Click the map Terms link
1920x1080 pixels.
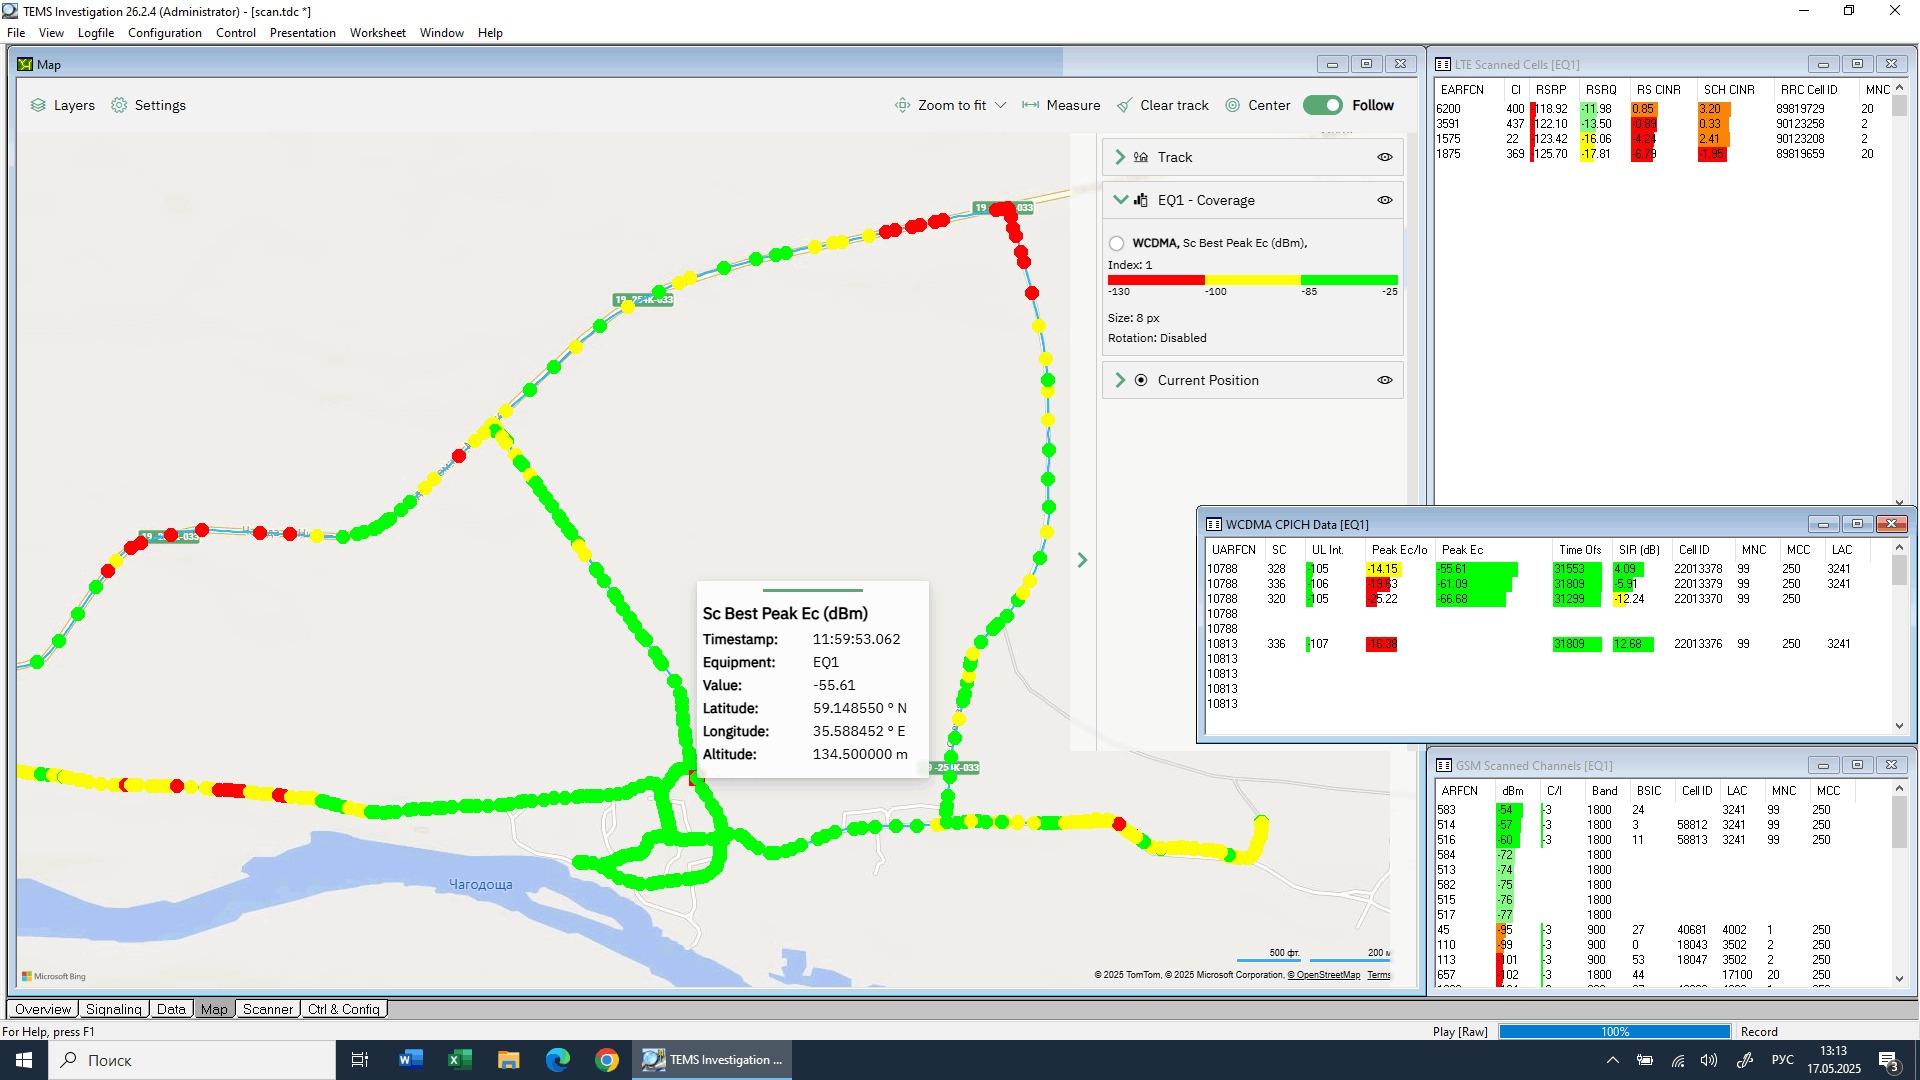[x=1379, y=975]
